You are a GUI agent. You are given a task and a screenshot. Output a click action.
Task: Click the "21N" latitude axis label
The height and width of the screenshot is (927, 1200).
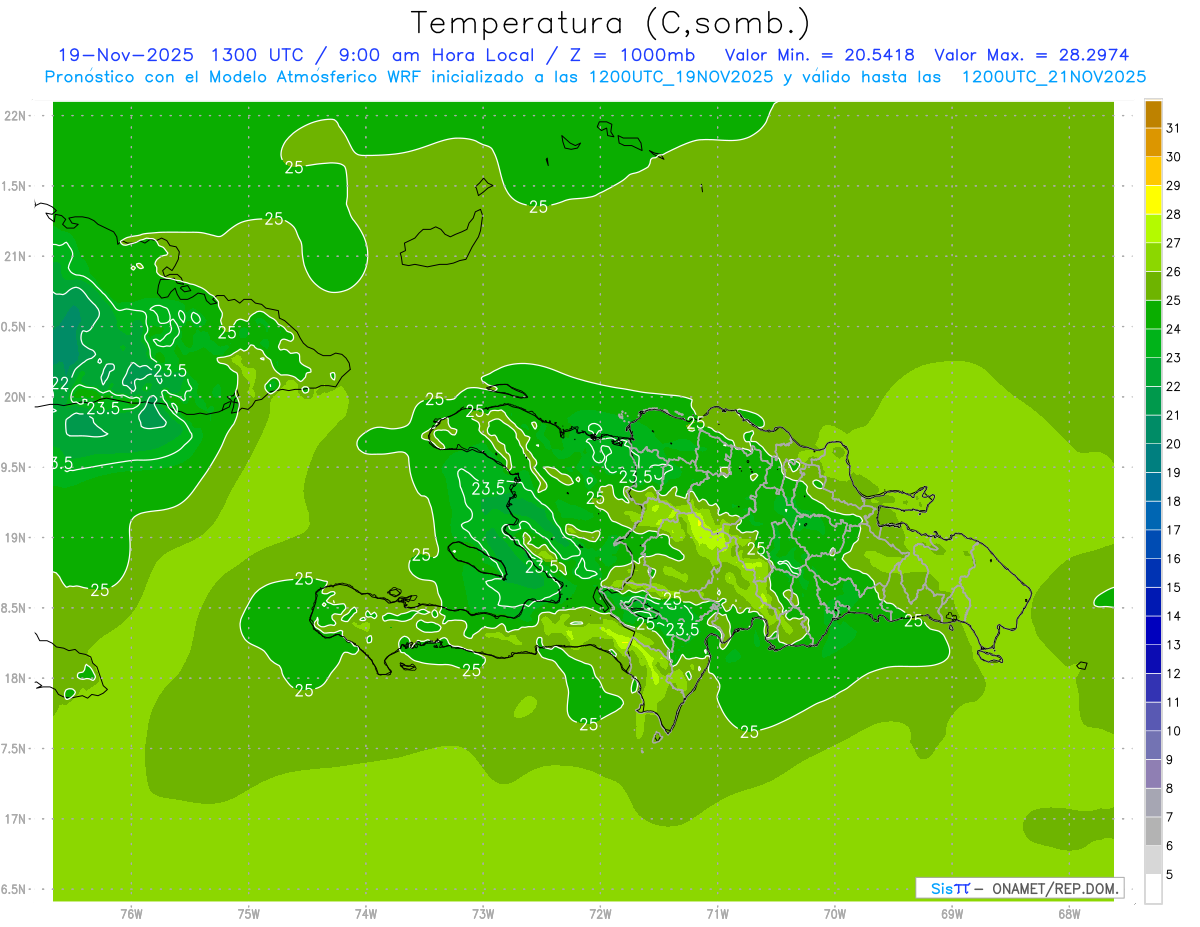(x=15, y=256)
